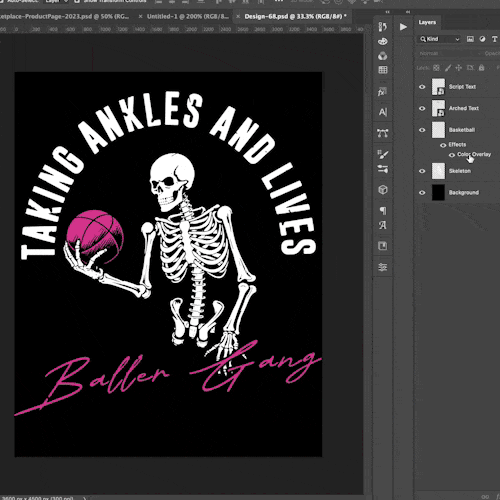This screenshot has height=500, width=500.
Task: Click the skeleton skull on canvas
Action: coord(171,182)
